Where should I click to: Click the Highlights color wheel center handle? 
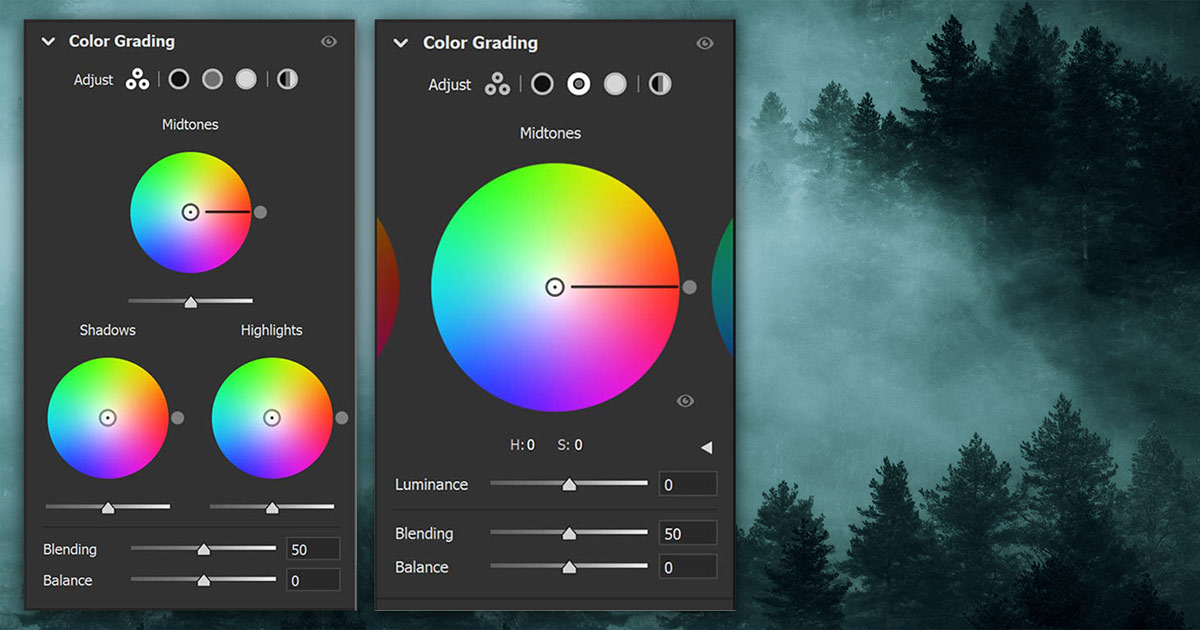(x=271, y=418)
